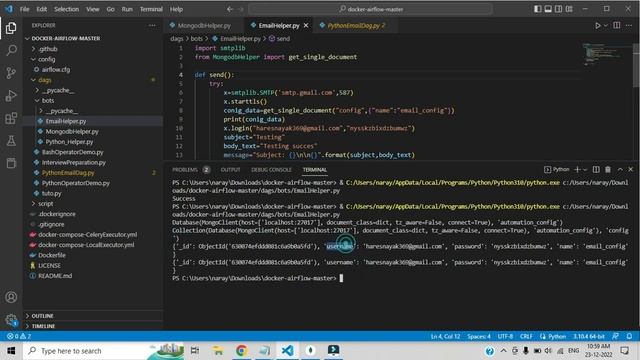The height and width of the screenshot is (360, 640).
Task: Open the run button dropdown arrow
Action: (606, 25)
